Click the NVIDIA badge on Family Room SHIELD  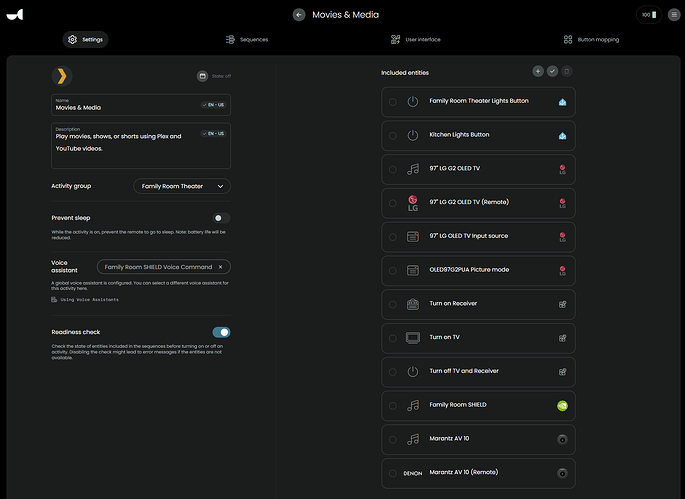click(563, 406)
